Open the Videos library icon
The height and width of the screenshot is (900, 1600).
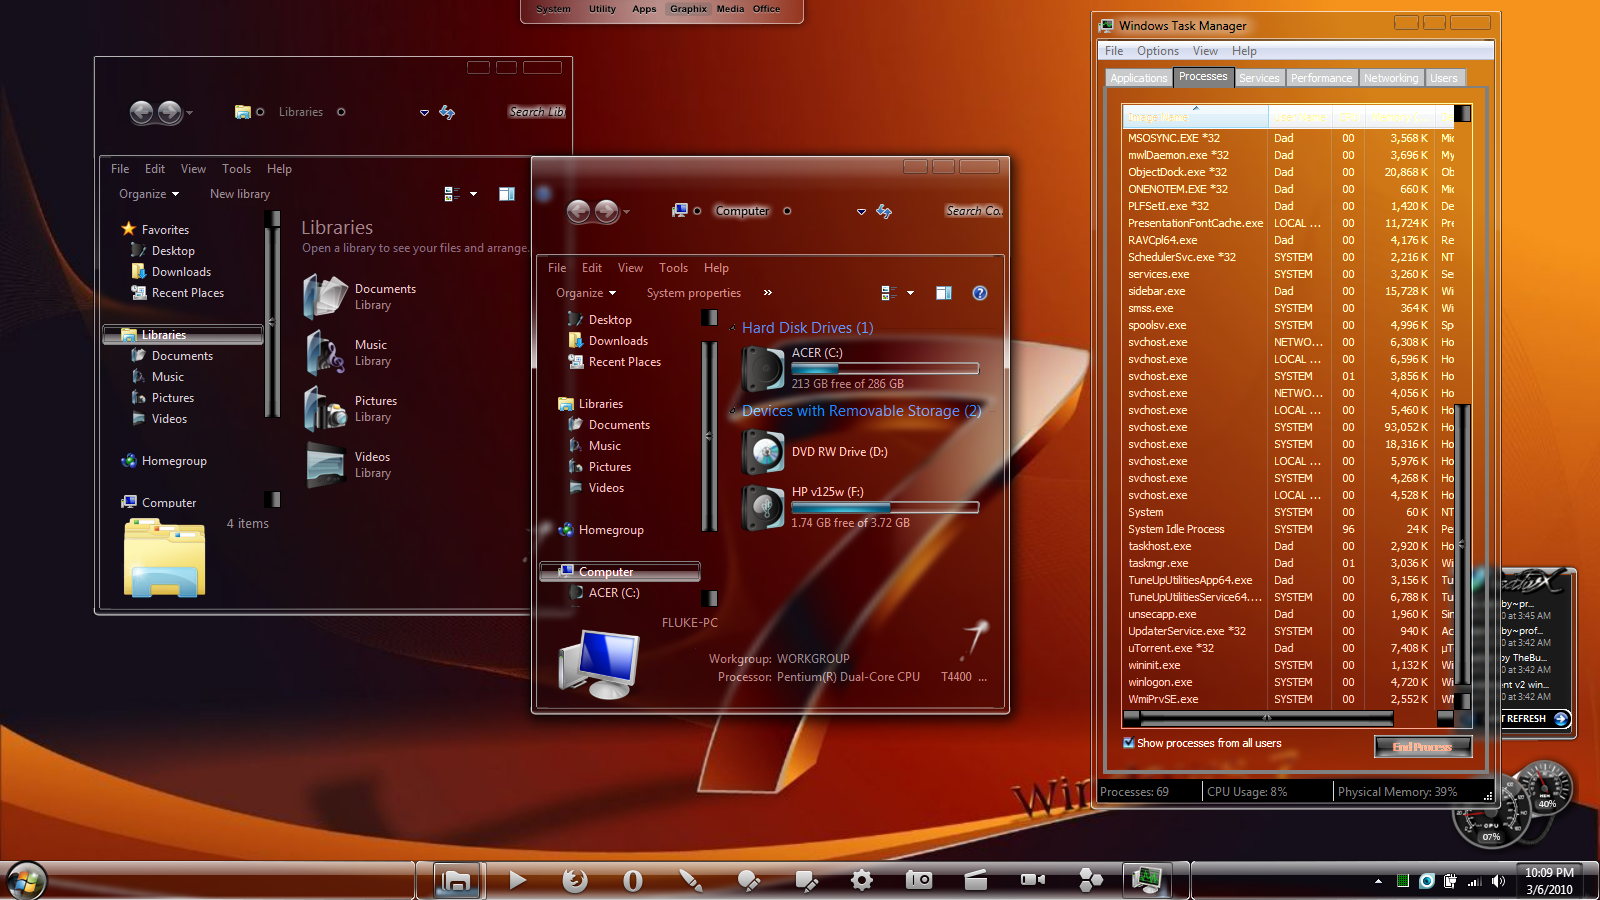coord(326,464)
